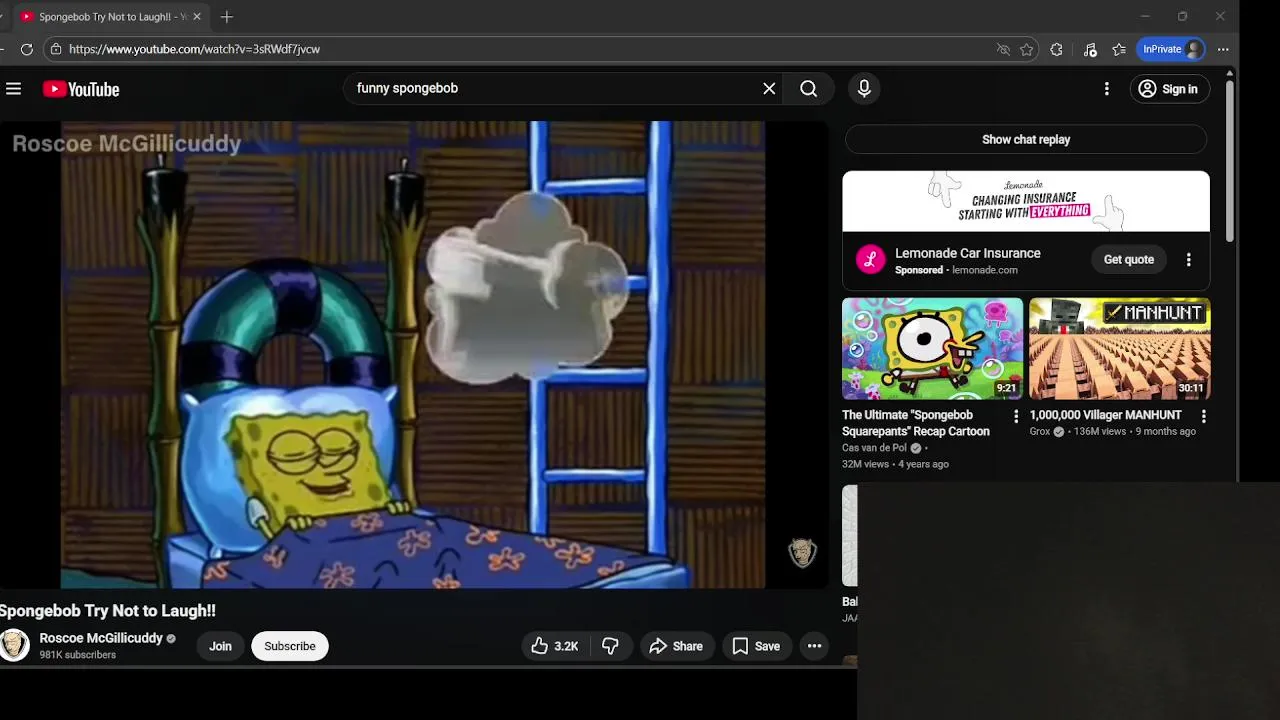Click the '32M views' text
The image size is (1280, 720).
tap(865, 464)
